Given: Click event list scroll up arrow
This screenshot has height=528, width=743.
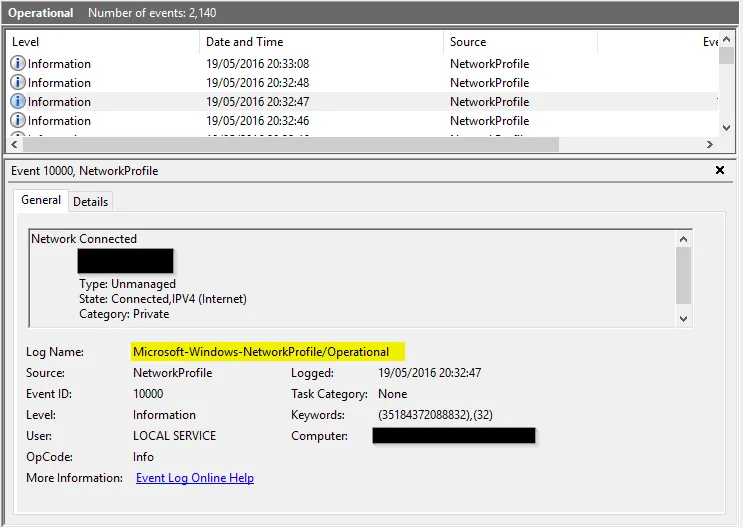Looking at the screenshot, I should pos(726,39).
